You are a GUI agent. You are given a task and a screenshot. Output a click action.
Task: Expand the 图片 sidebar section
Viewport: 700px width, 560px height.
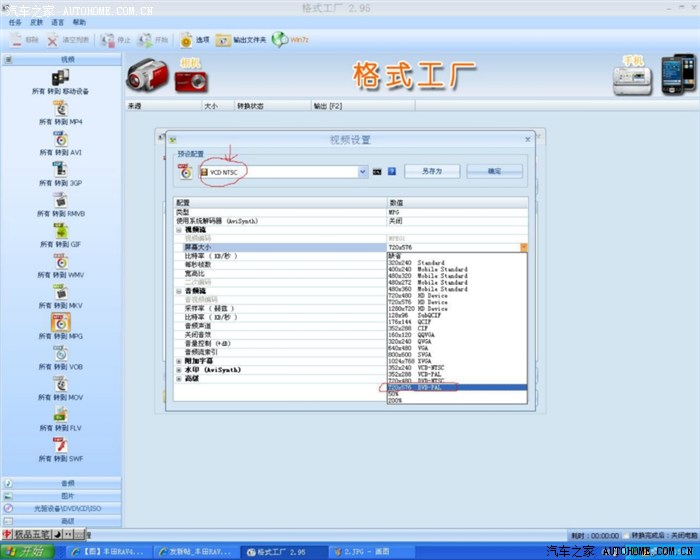tap(62, 496)
